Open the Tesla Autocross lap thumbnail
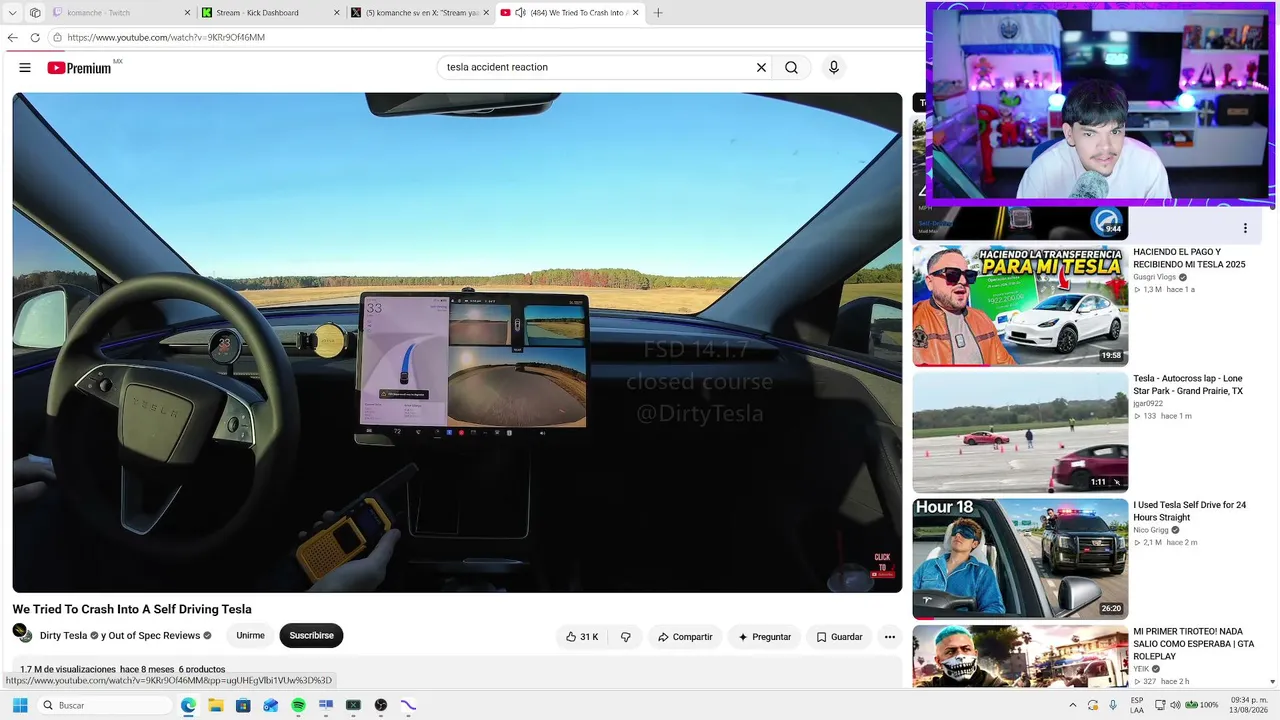The image size is (1280, 720). [1020, 432]
